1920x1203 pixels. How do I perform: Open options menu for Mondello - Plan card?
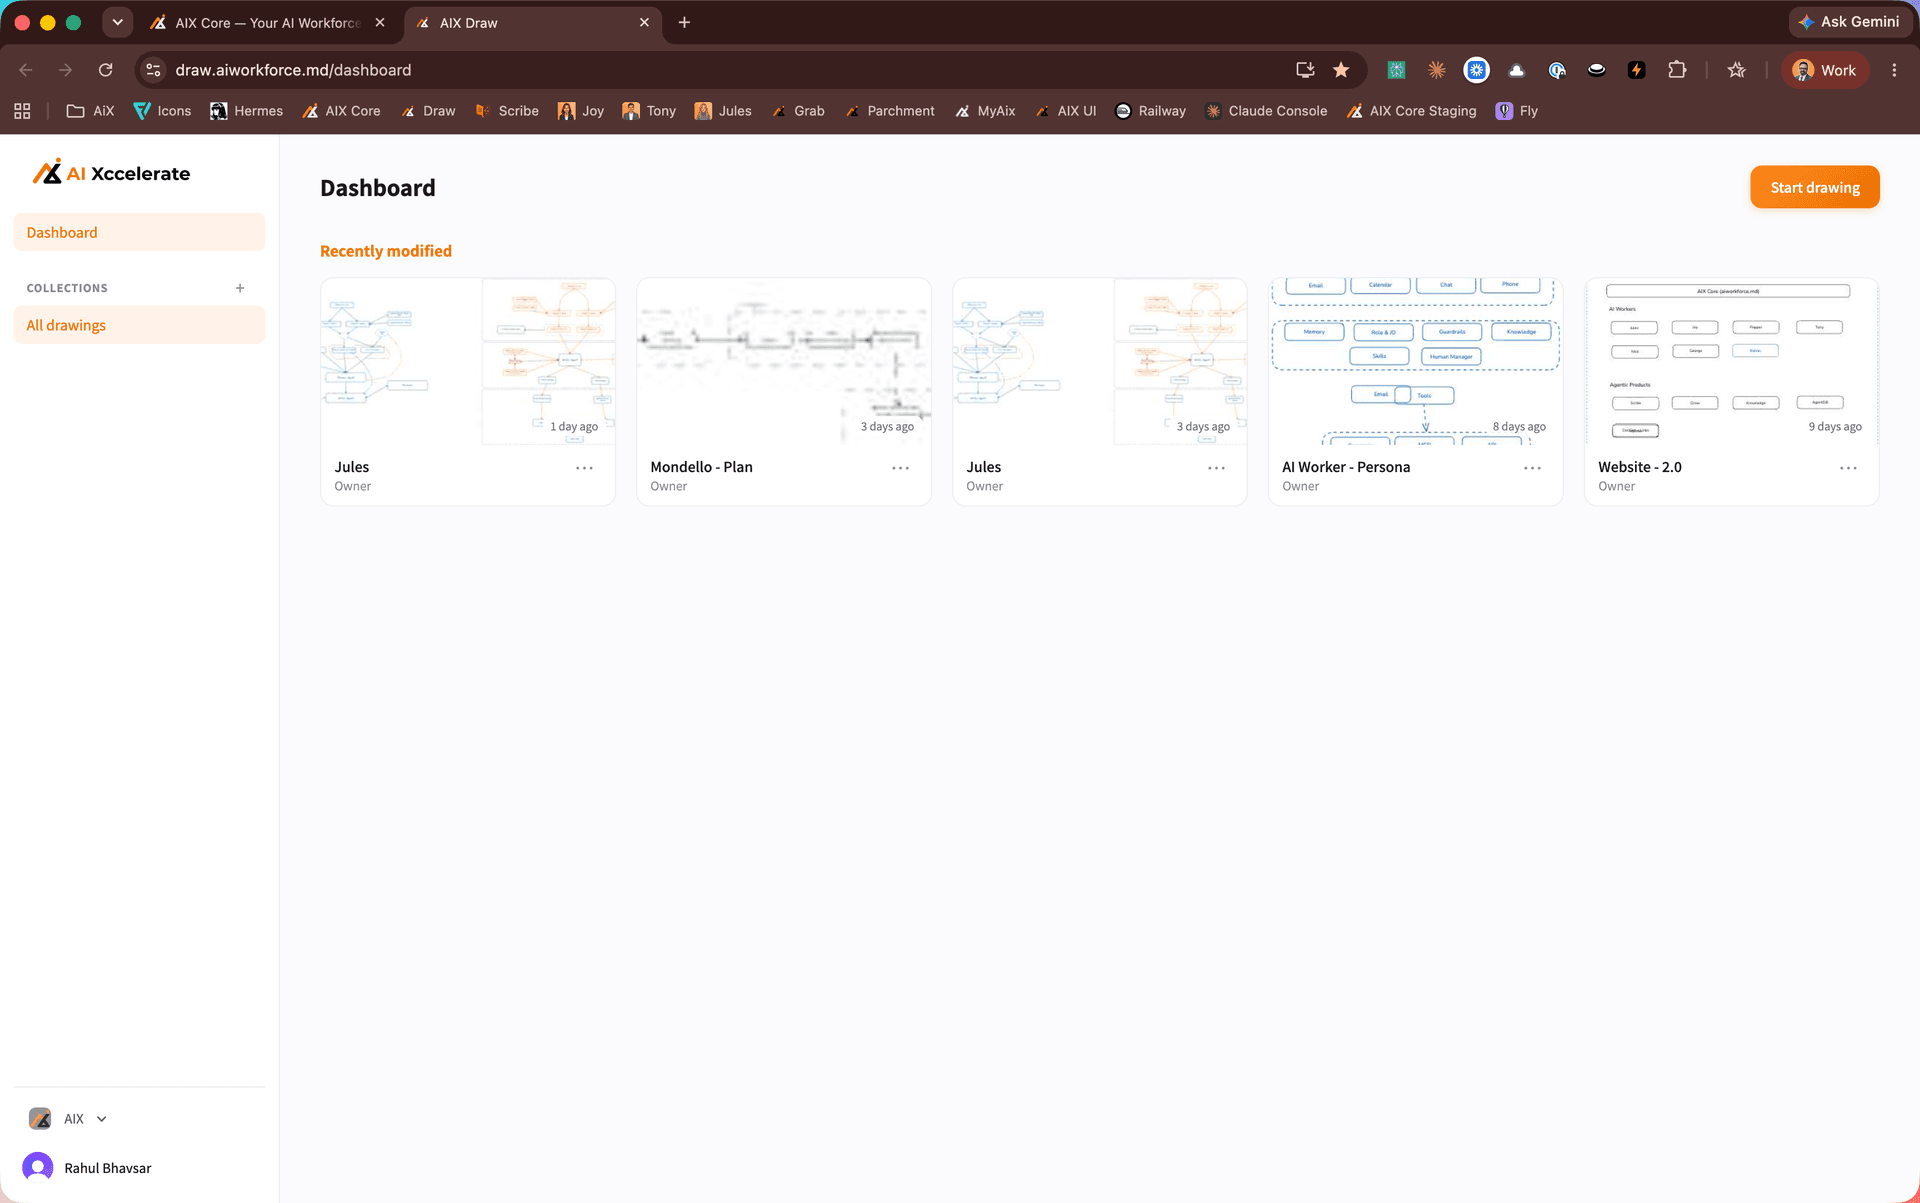click(900, 468)
